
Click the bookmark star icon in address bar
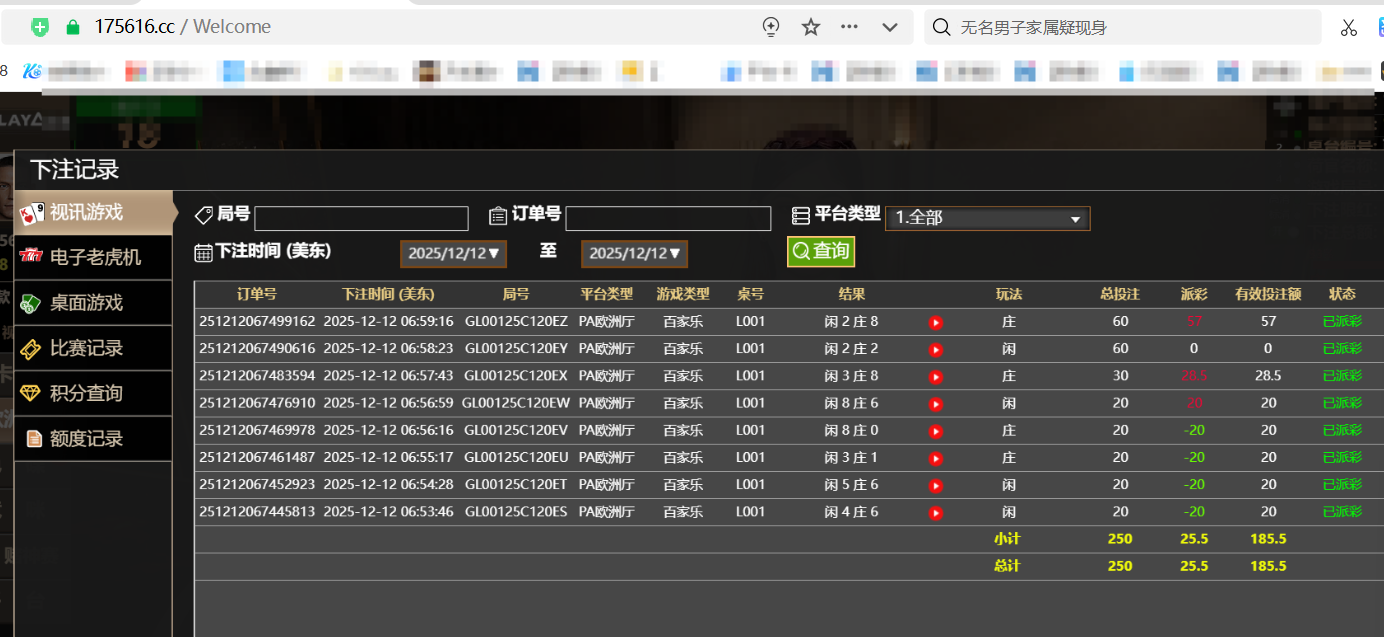pos(810,27)
